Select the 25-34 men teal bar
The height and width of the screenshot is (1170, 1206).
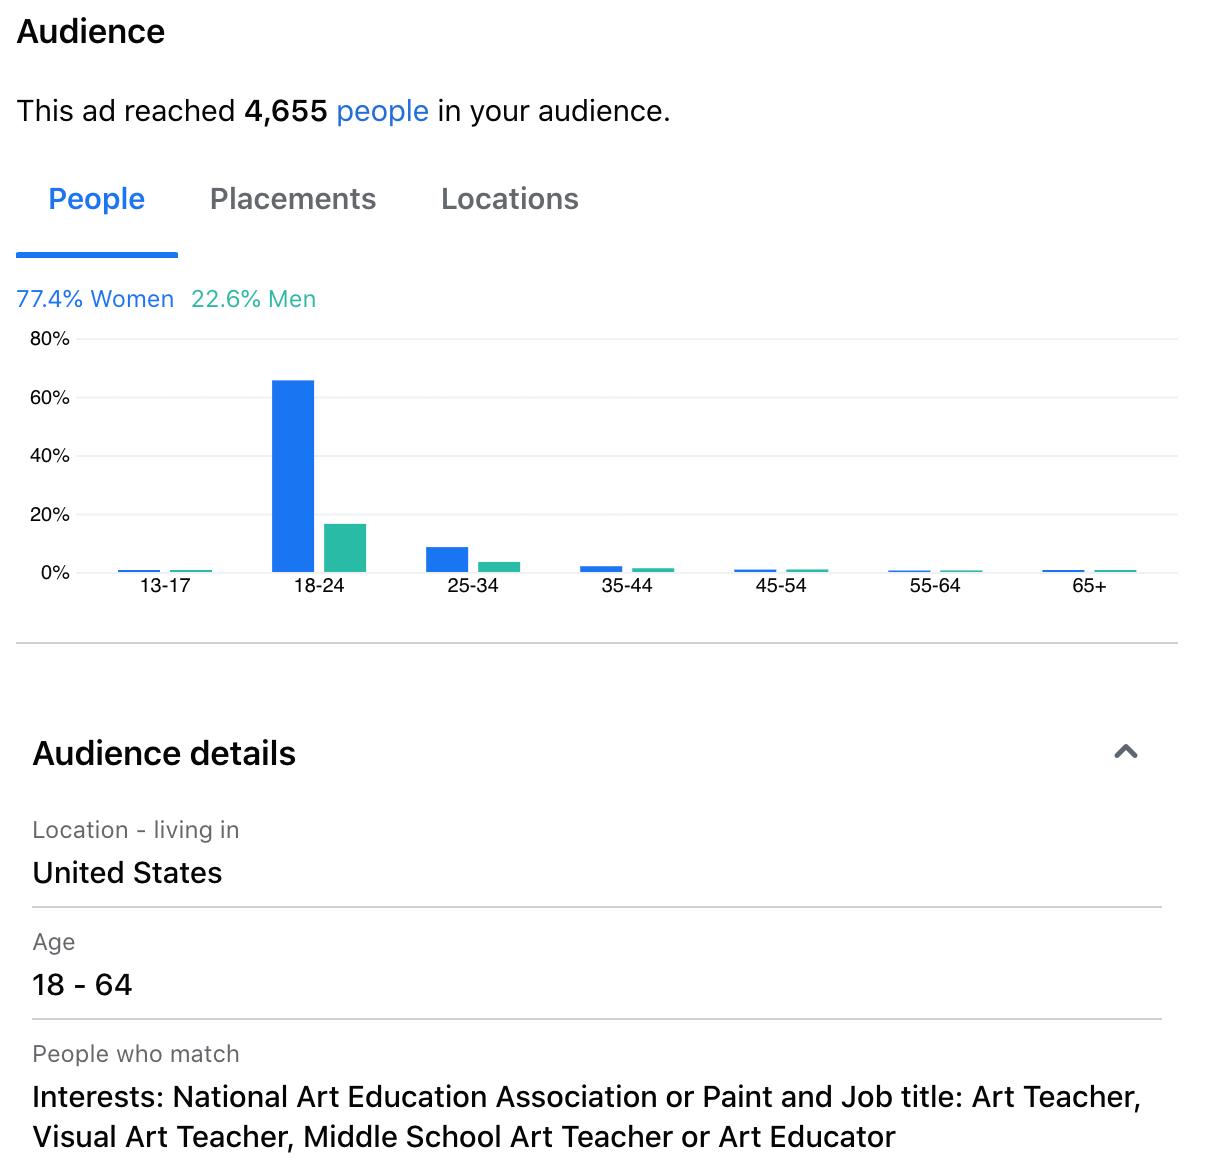(499, 567)
